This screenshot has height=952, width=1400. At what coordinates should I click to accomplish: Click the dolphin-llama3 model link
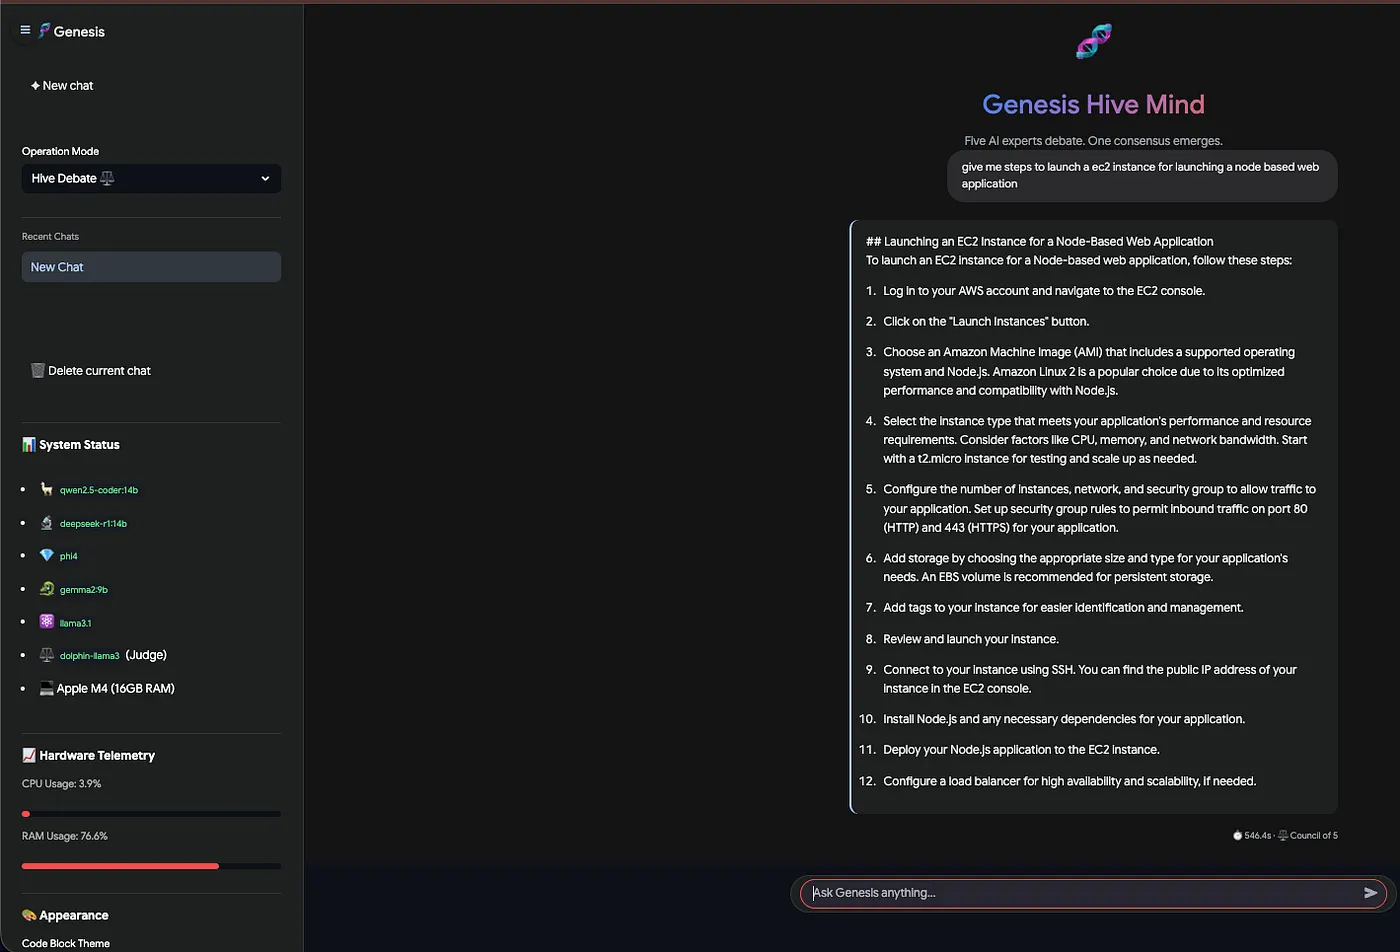tap(89, 656)
